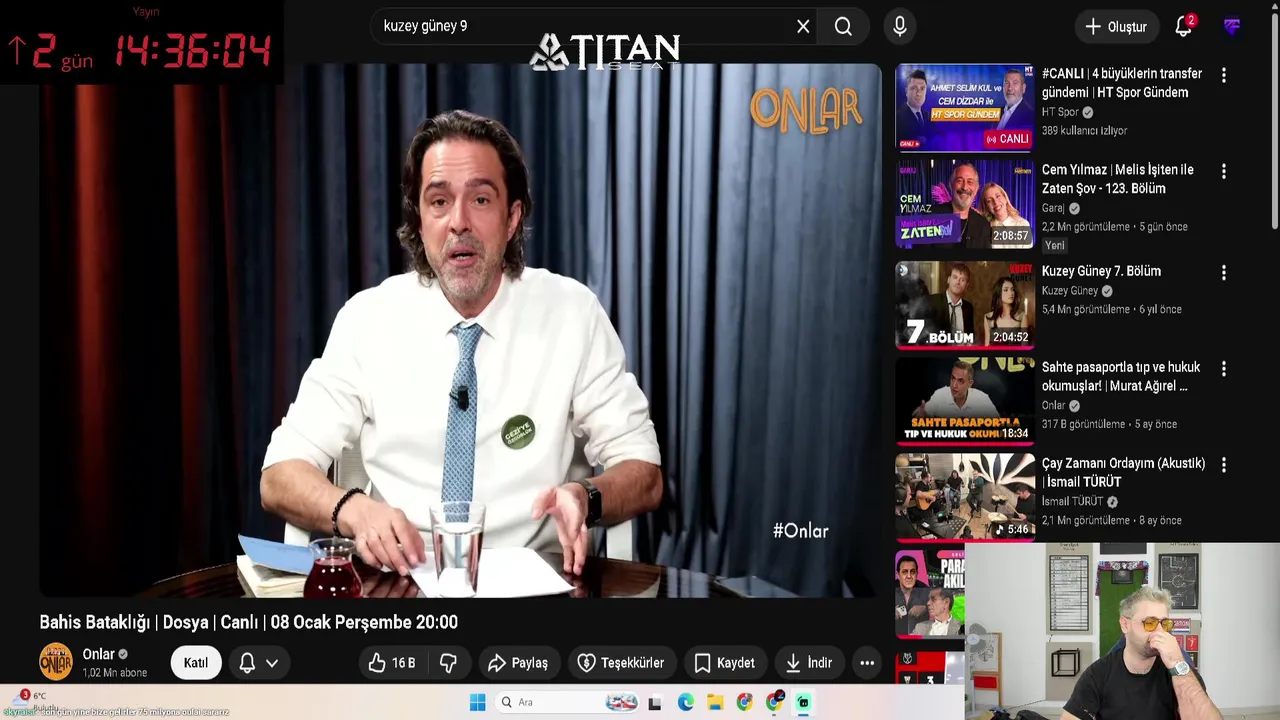Click title 'Çay Zamanı Ordayım (Akustik)'
Screen dimensions: 1280x720
pos(1123,472)
